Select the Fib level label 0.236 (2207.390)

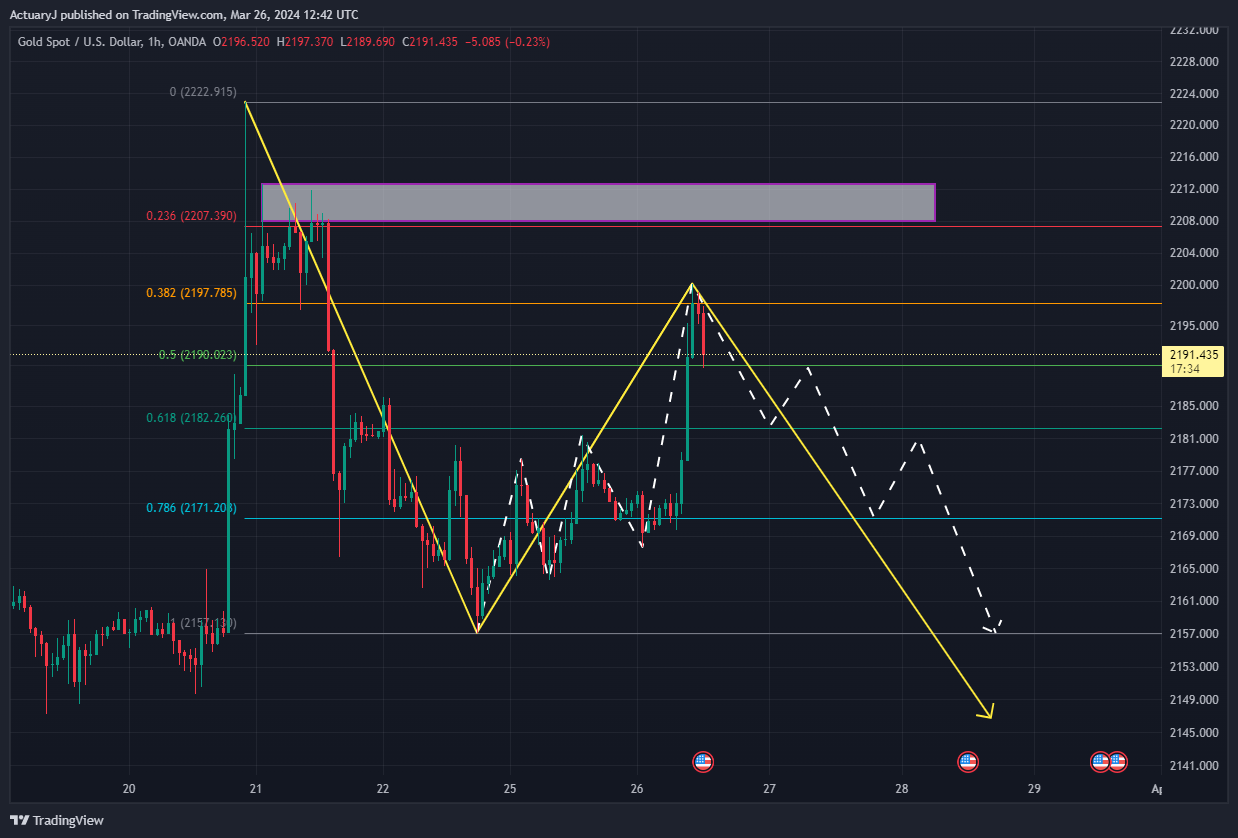[191, 216]
